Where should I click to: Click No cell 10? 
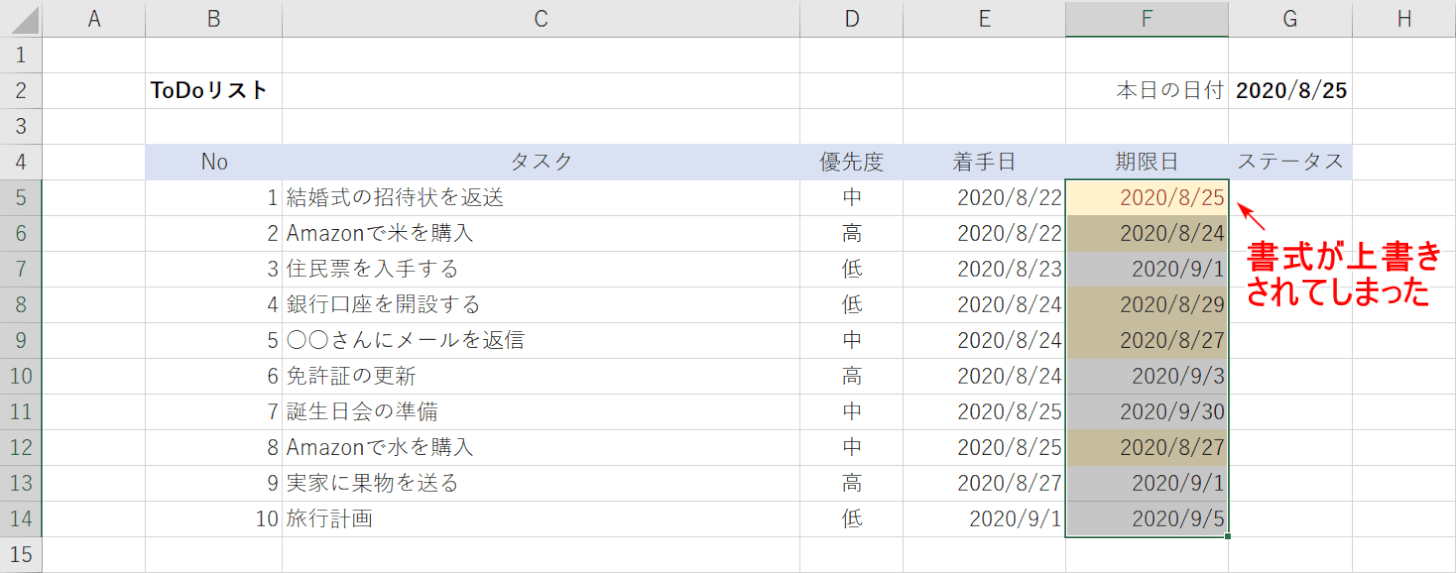coord(214,520)
